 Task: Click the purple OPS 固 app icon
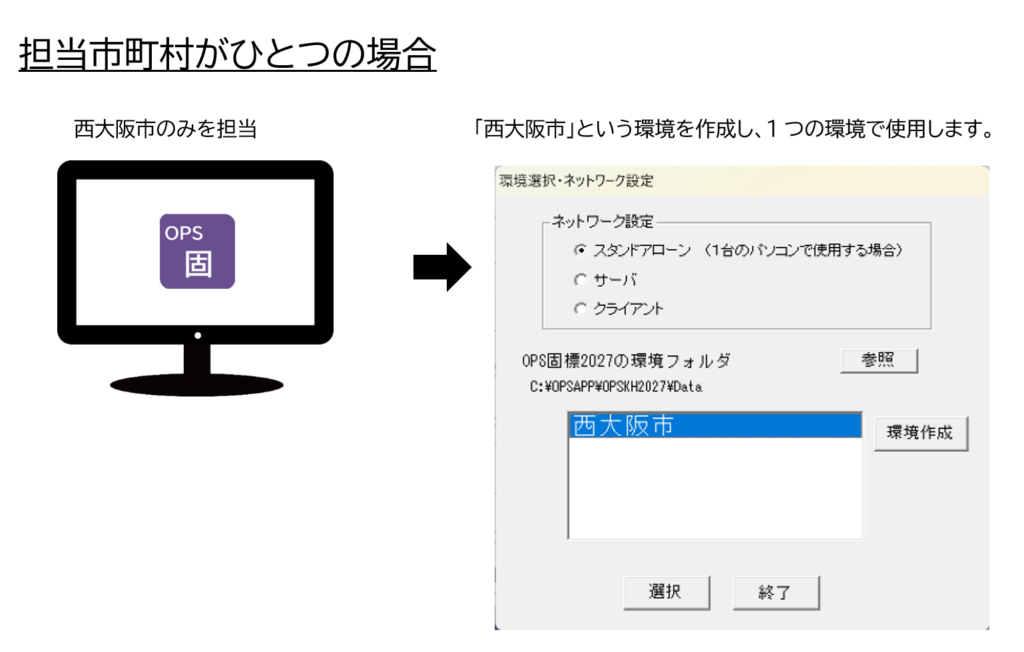197,251
